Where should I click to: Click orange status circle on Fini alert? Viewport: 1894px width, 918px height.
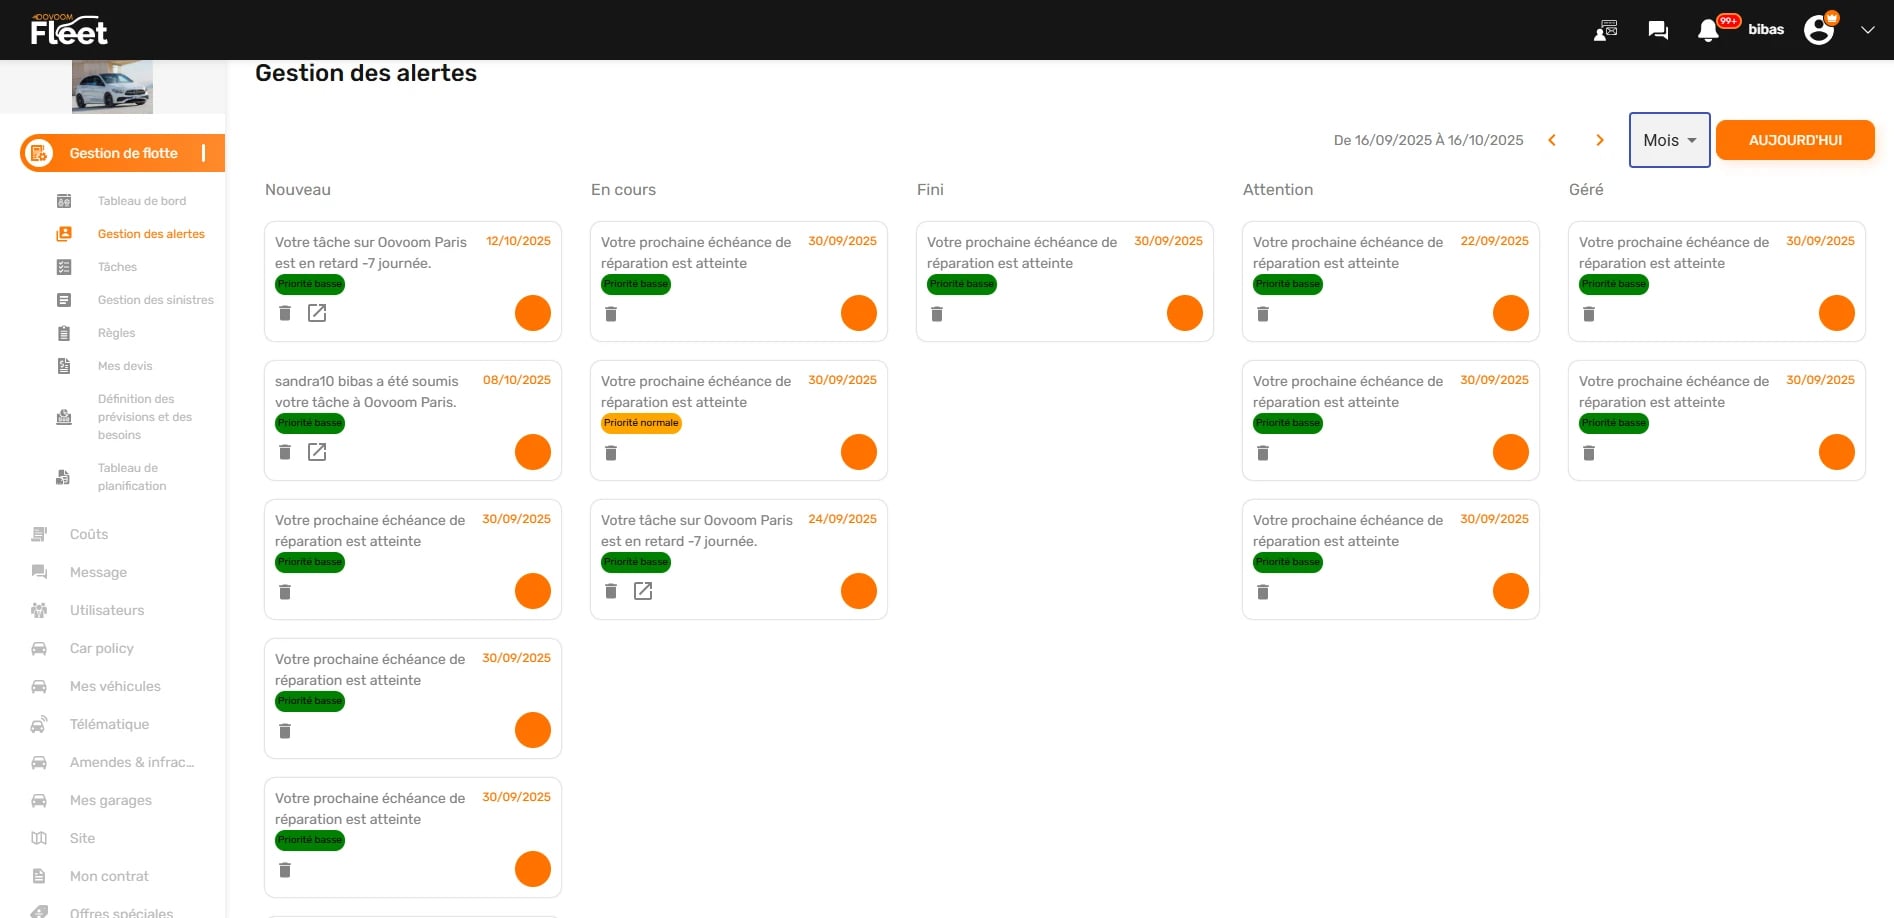[x=1184, y=313]
